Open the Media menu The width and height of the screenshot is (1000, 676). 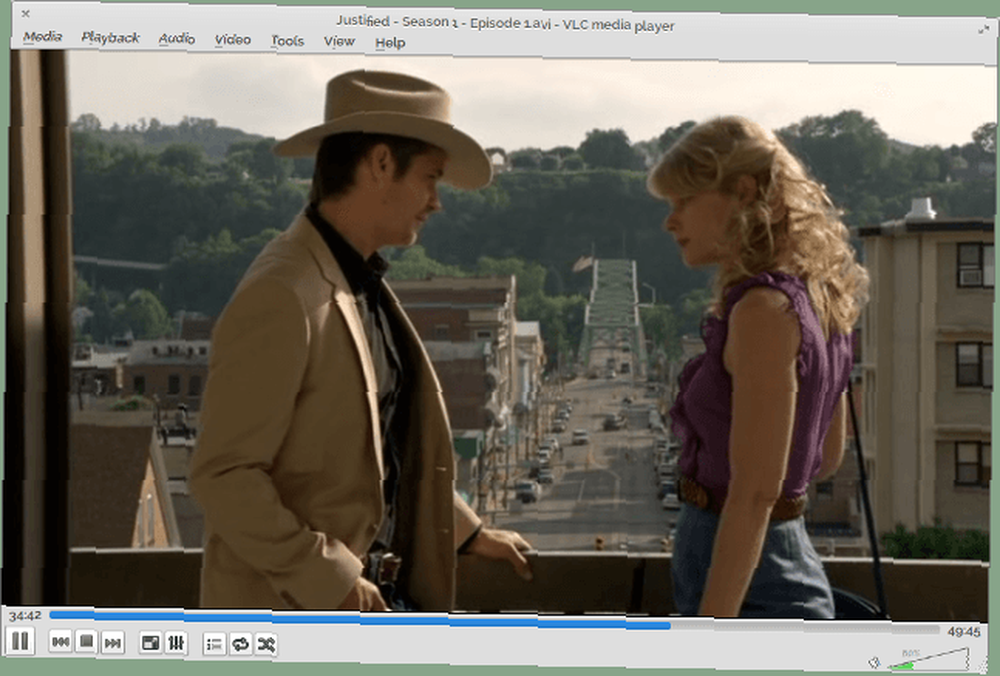point(43,37)
